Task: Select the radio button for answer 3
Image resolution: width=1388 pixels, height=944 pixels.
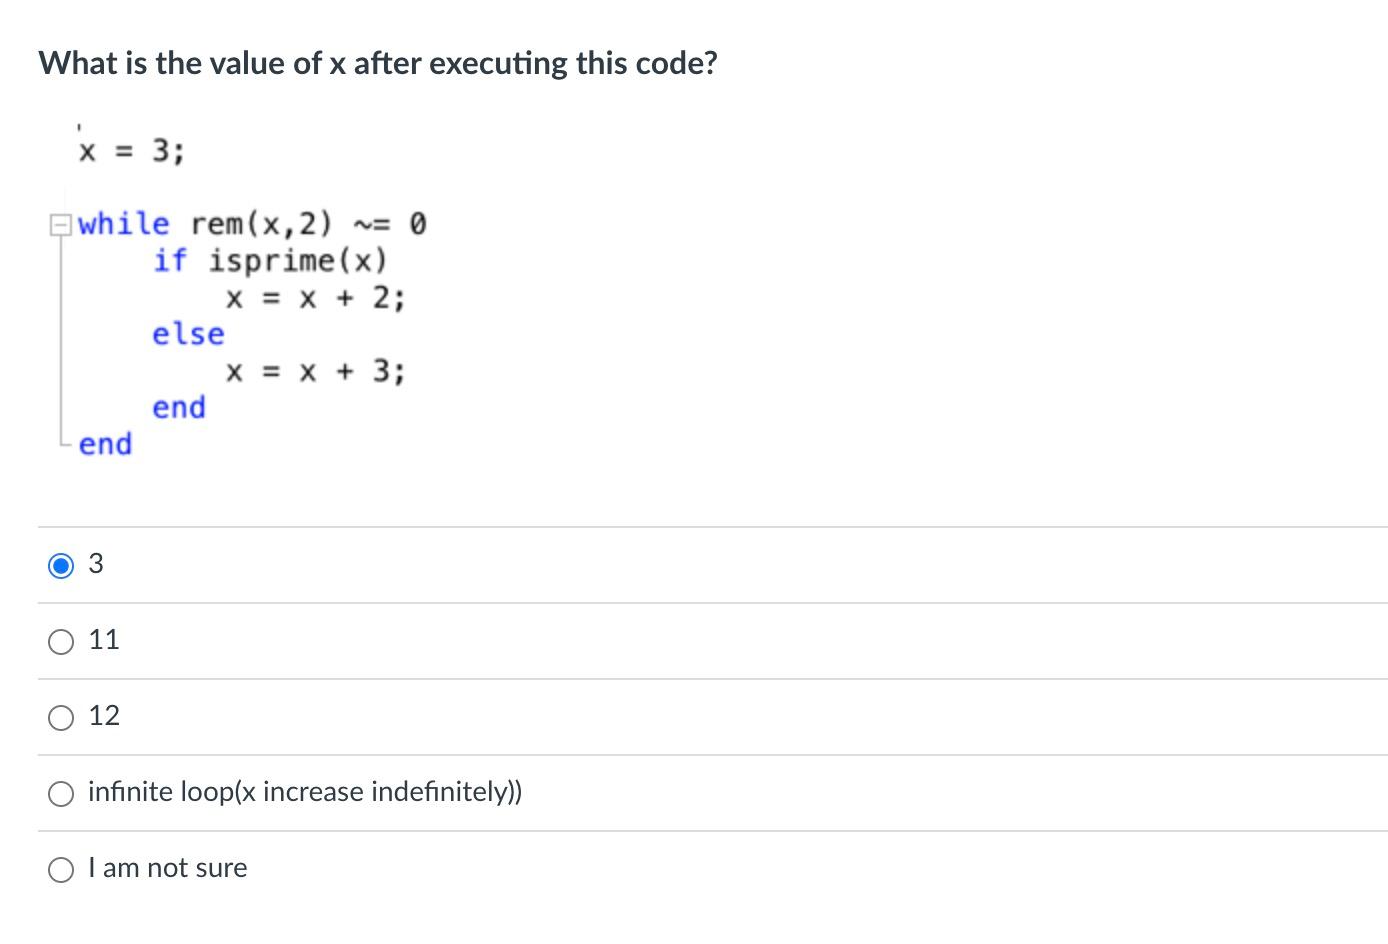Action: [x=62, y=565]
